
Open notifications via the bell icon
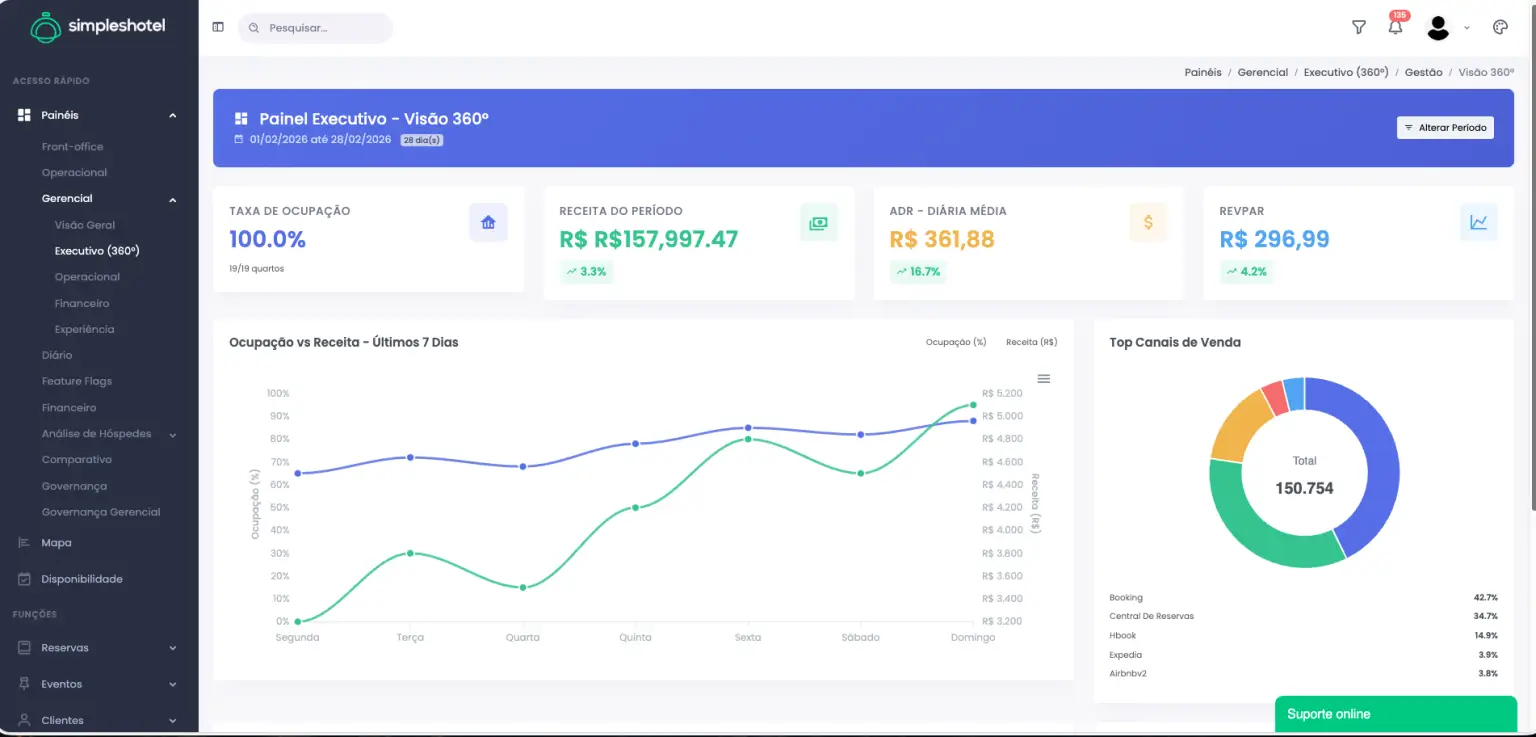tap(1395, 27)
